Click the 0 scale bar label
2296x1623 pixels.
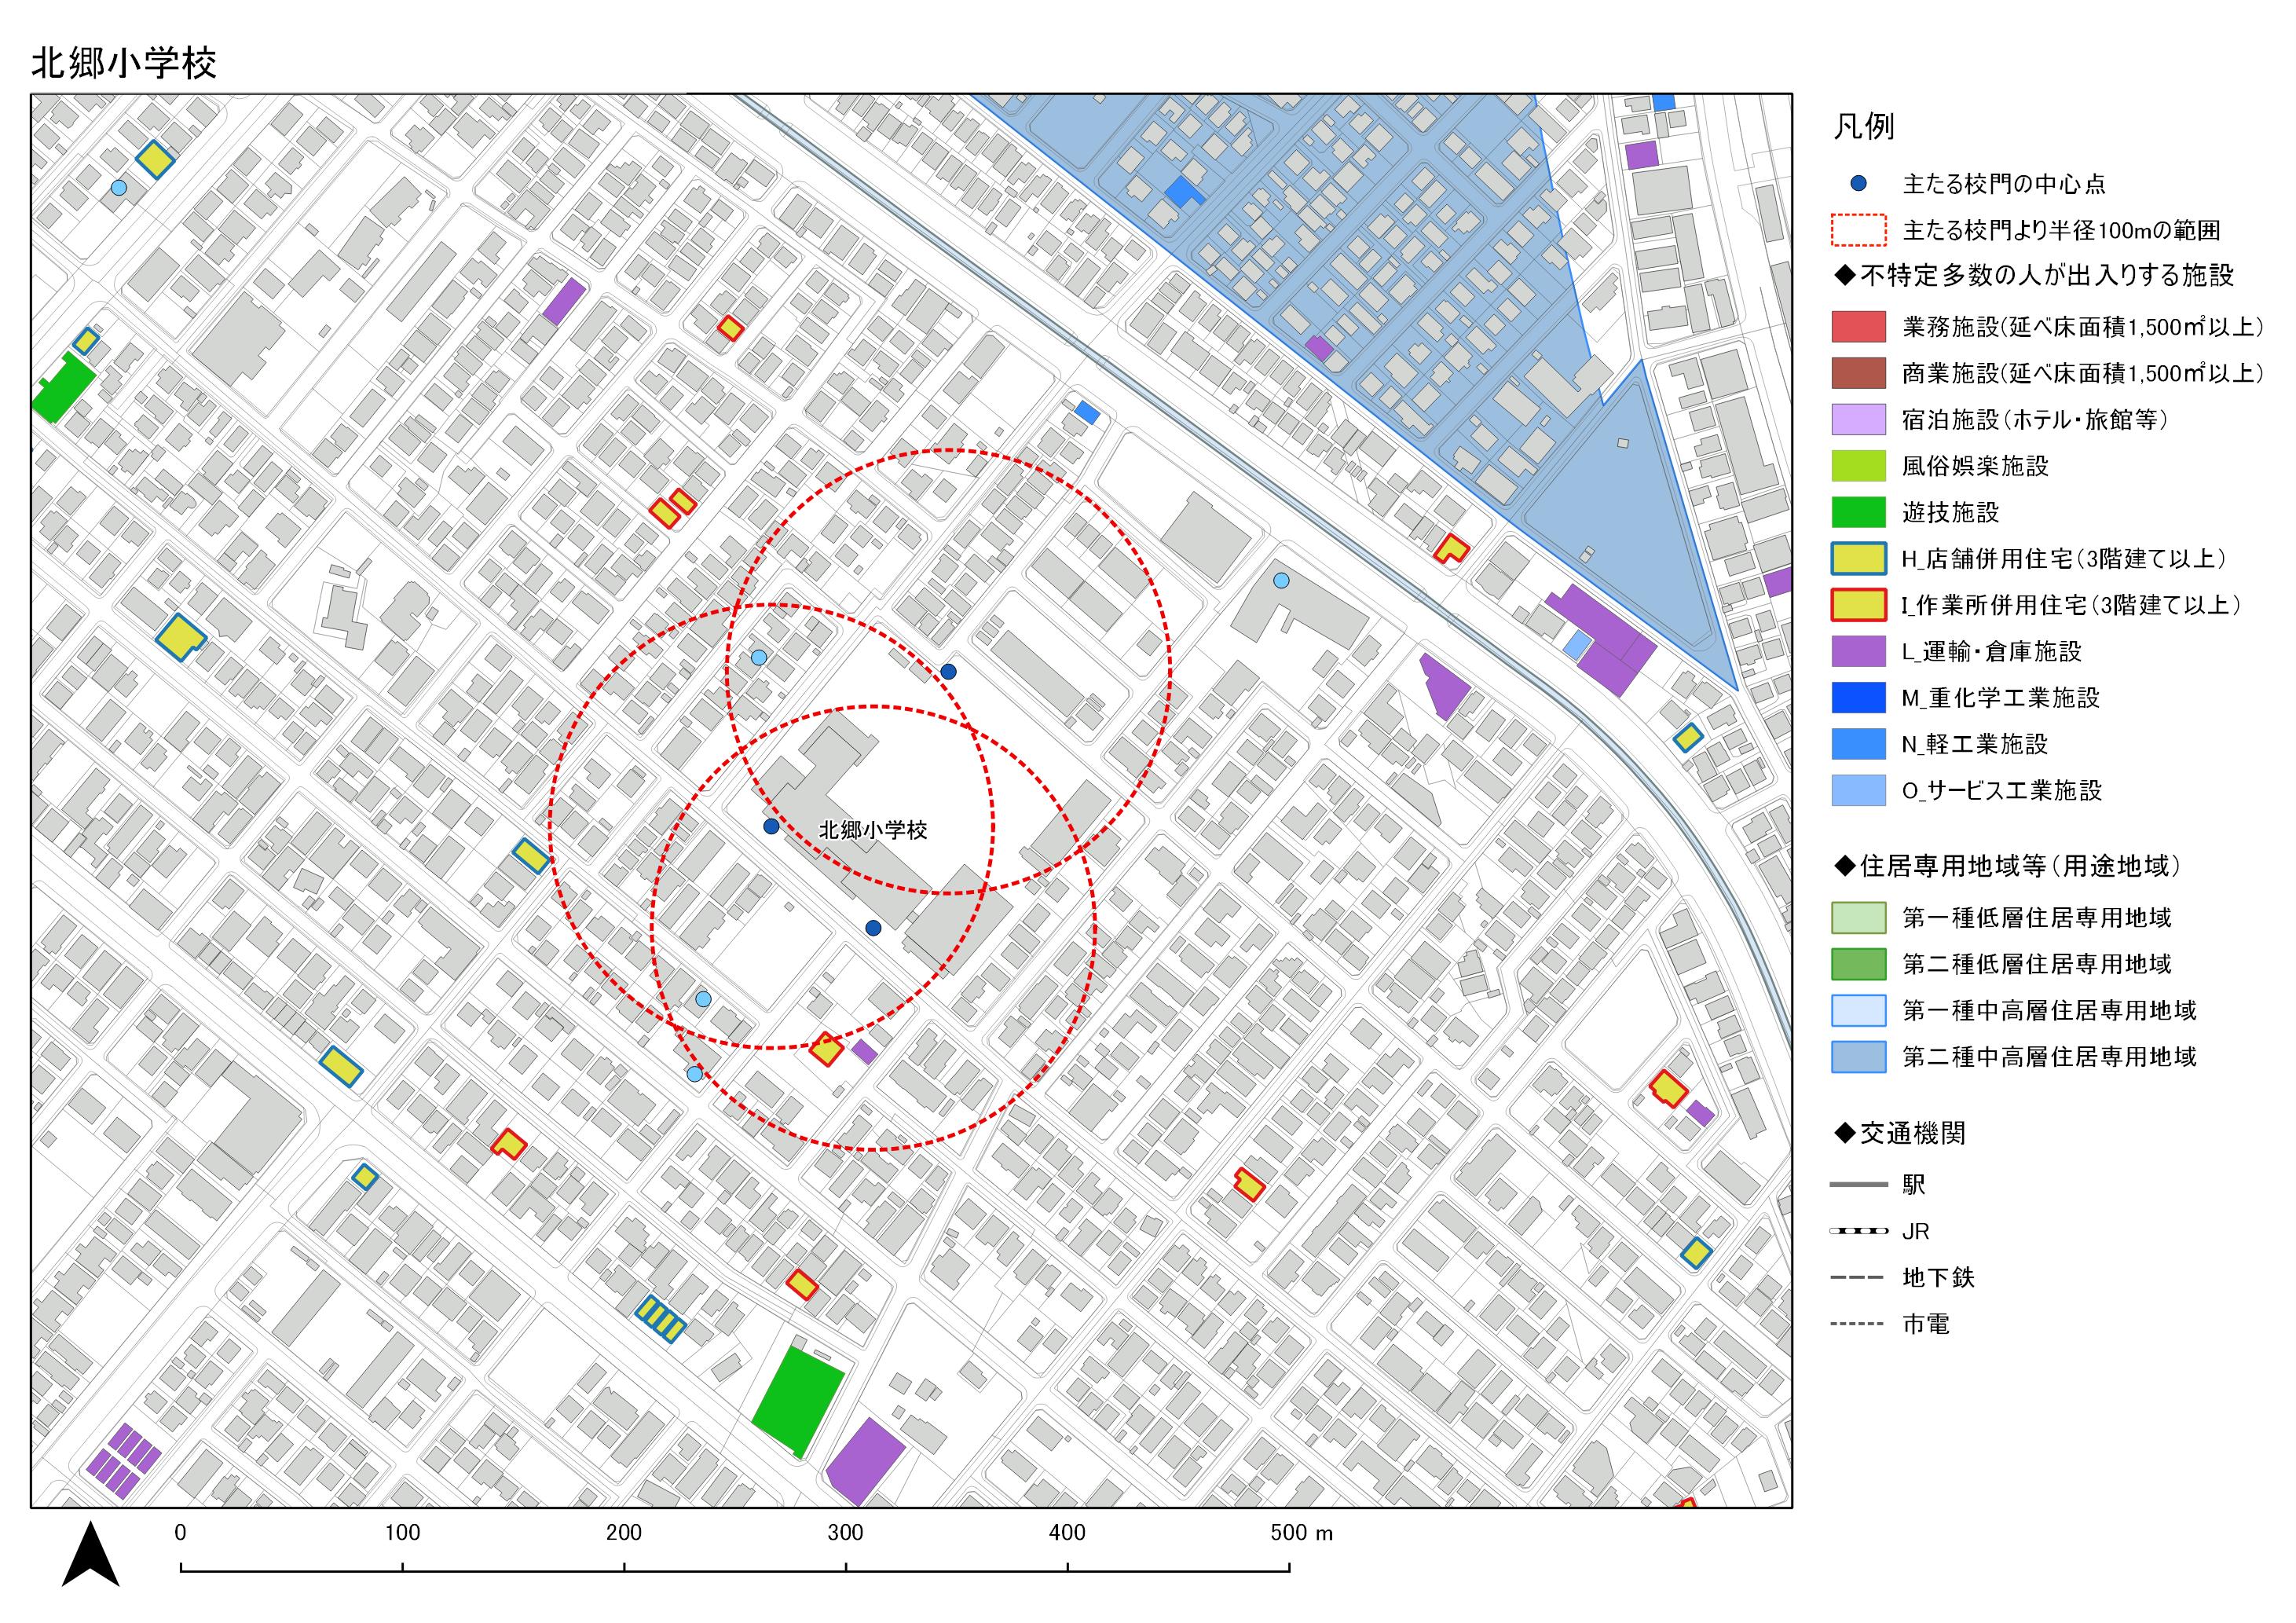tap(180, 1533)
